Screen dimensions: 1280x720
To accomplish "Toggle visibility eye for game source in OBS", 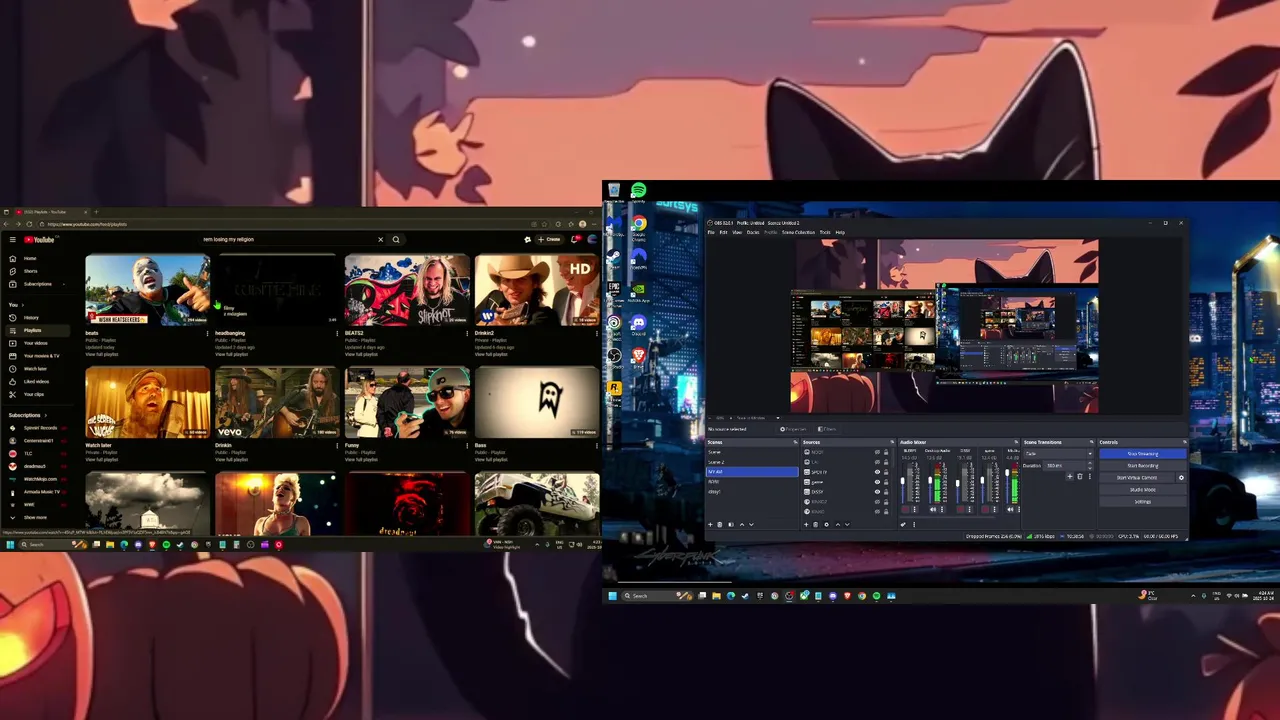I will (x=877, y=482).
